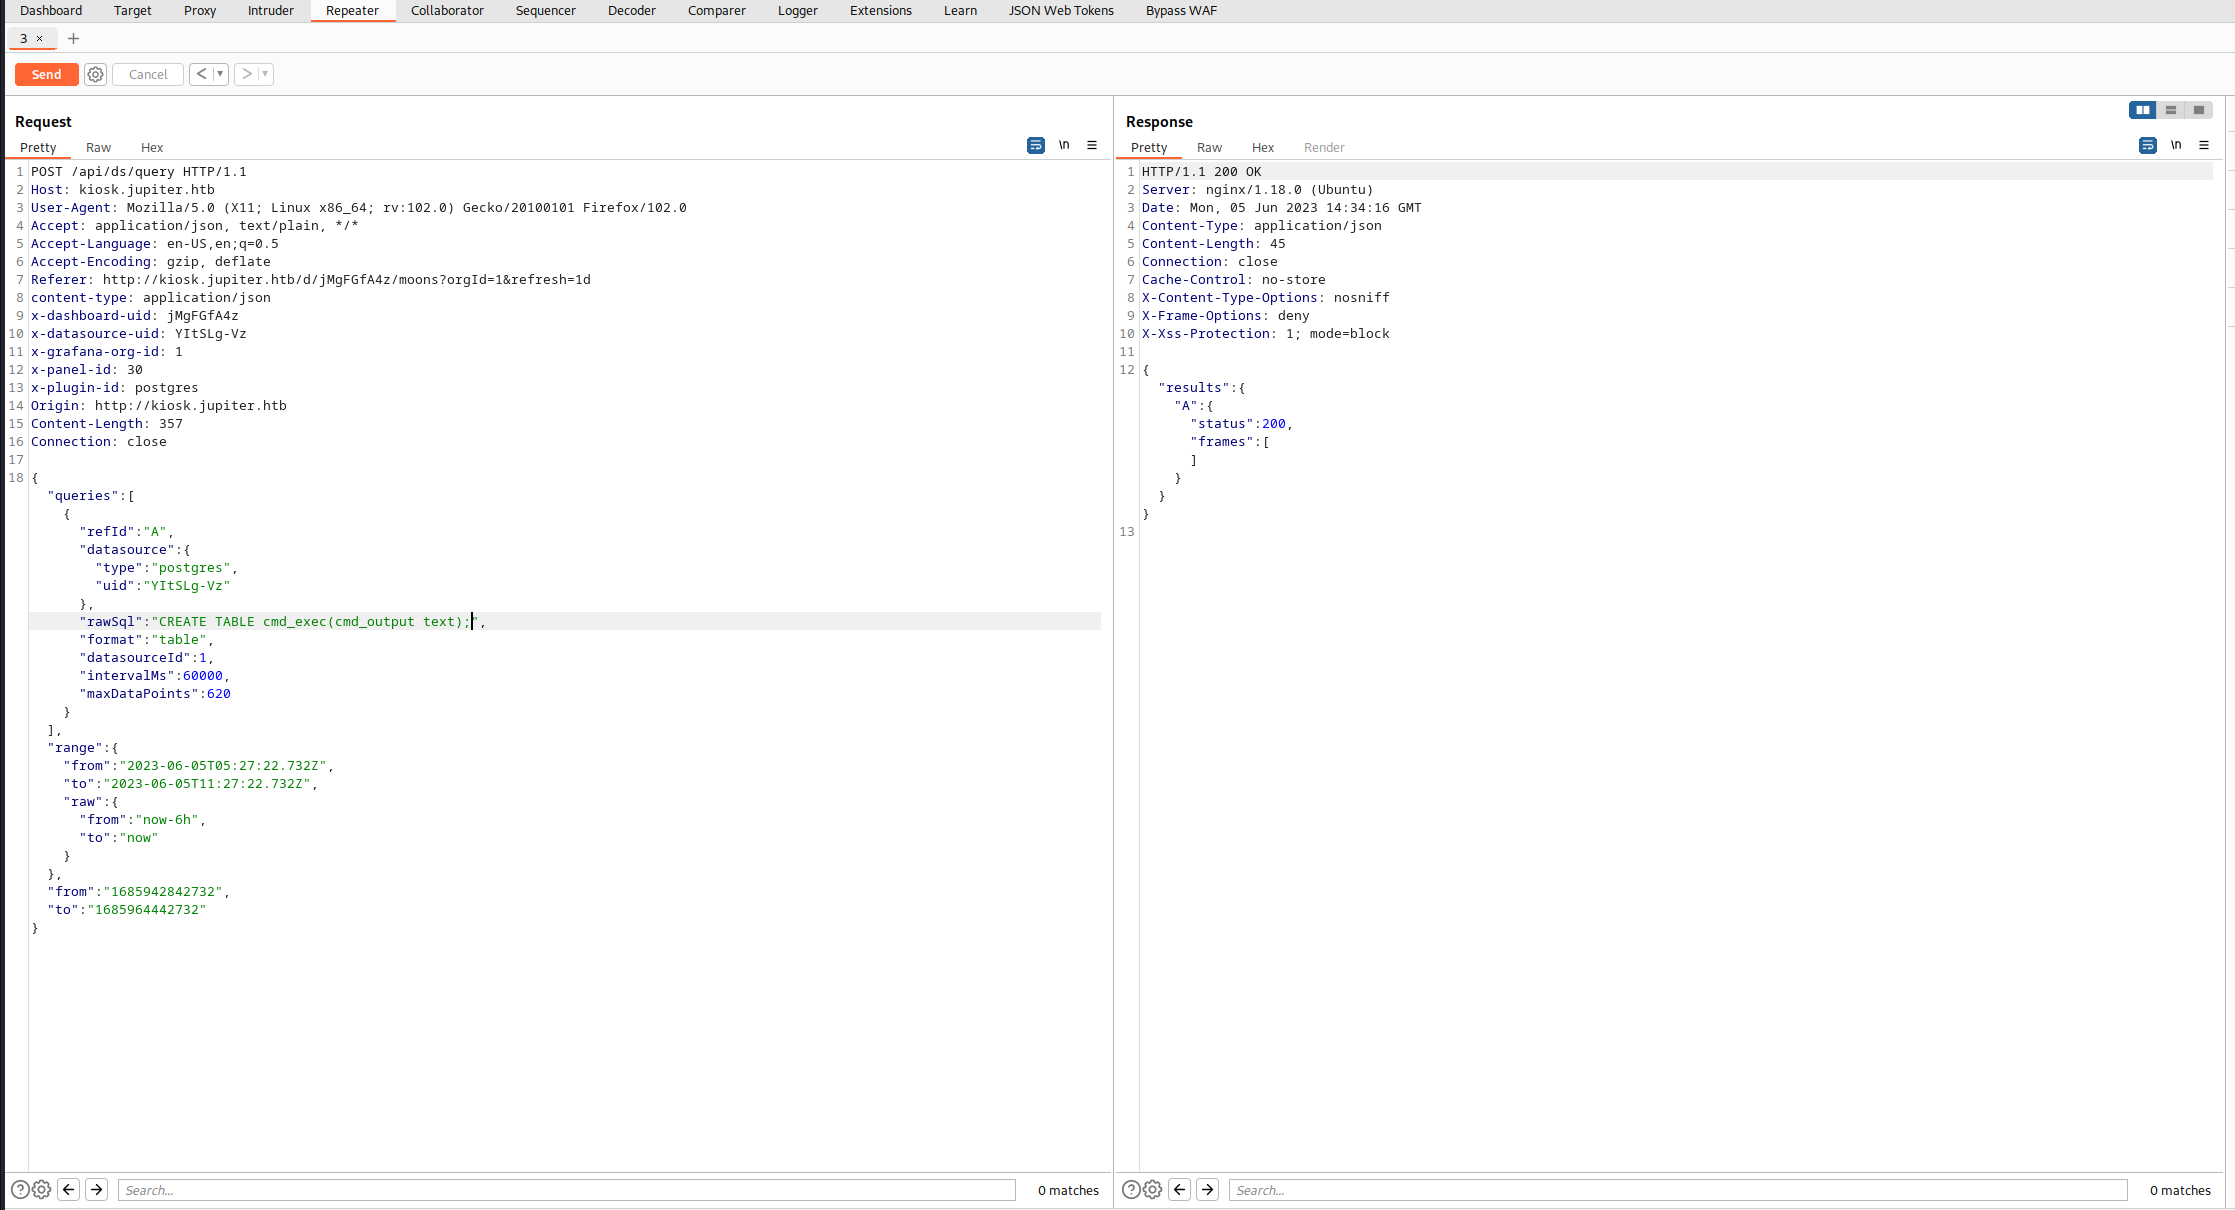Open request search help question icon

[x=19, y=1190]
